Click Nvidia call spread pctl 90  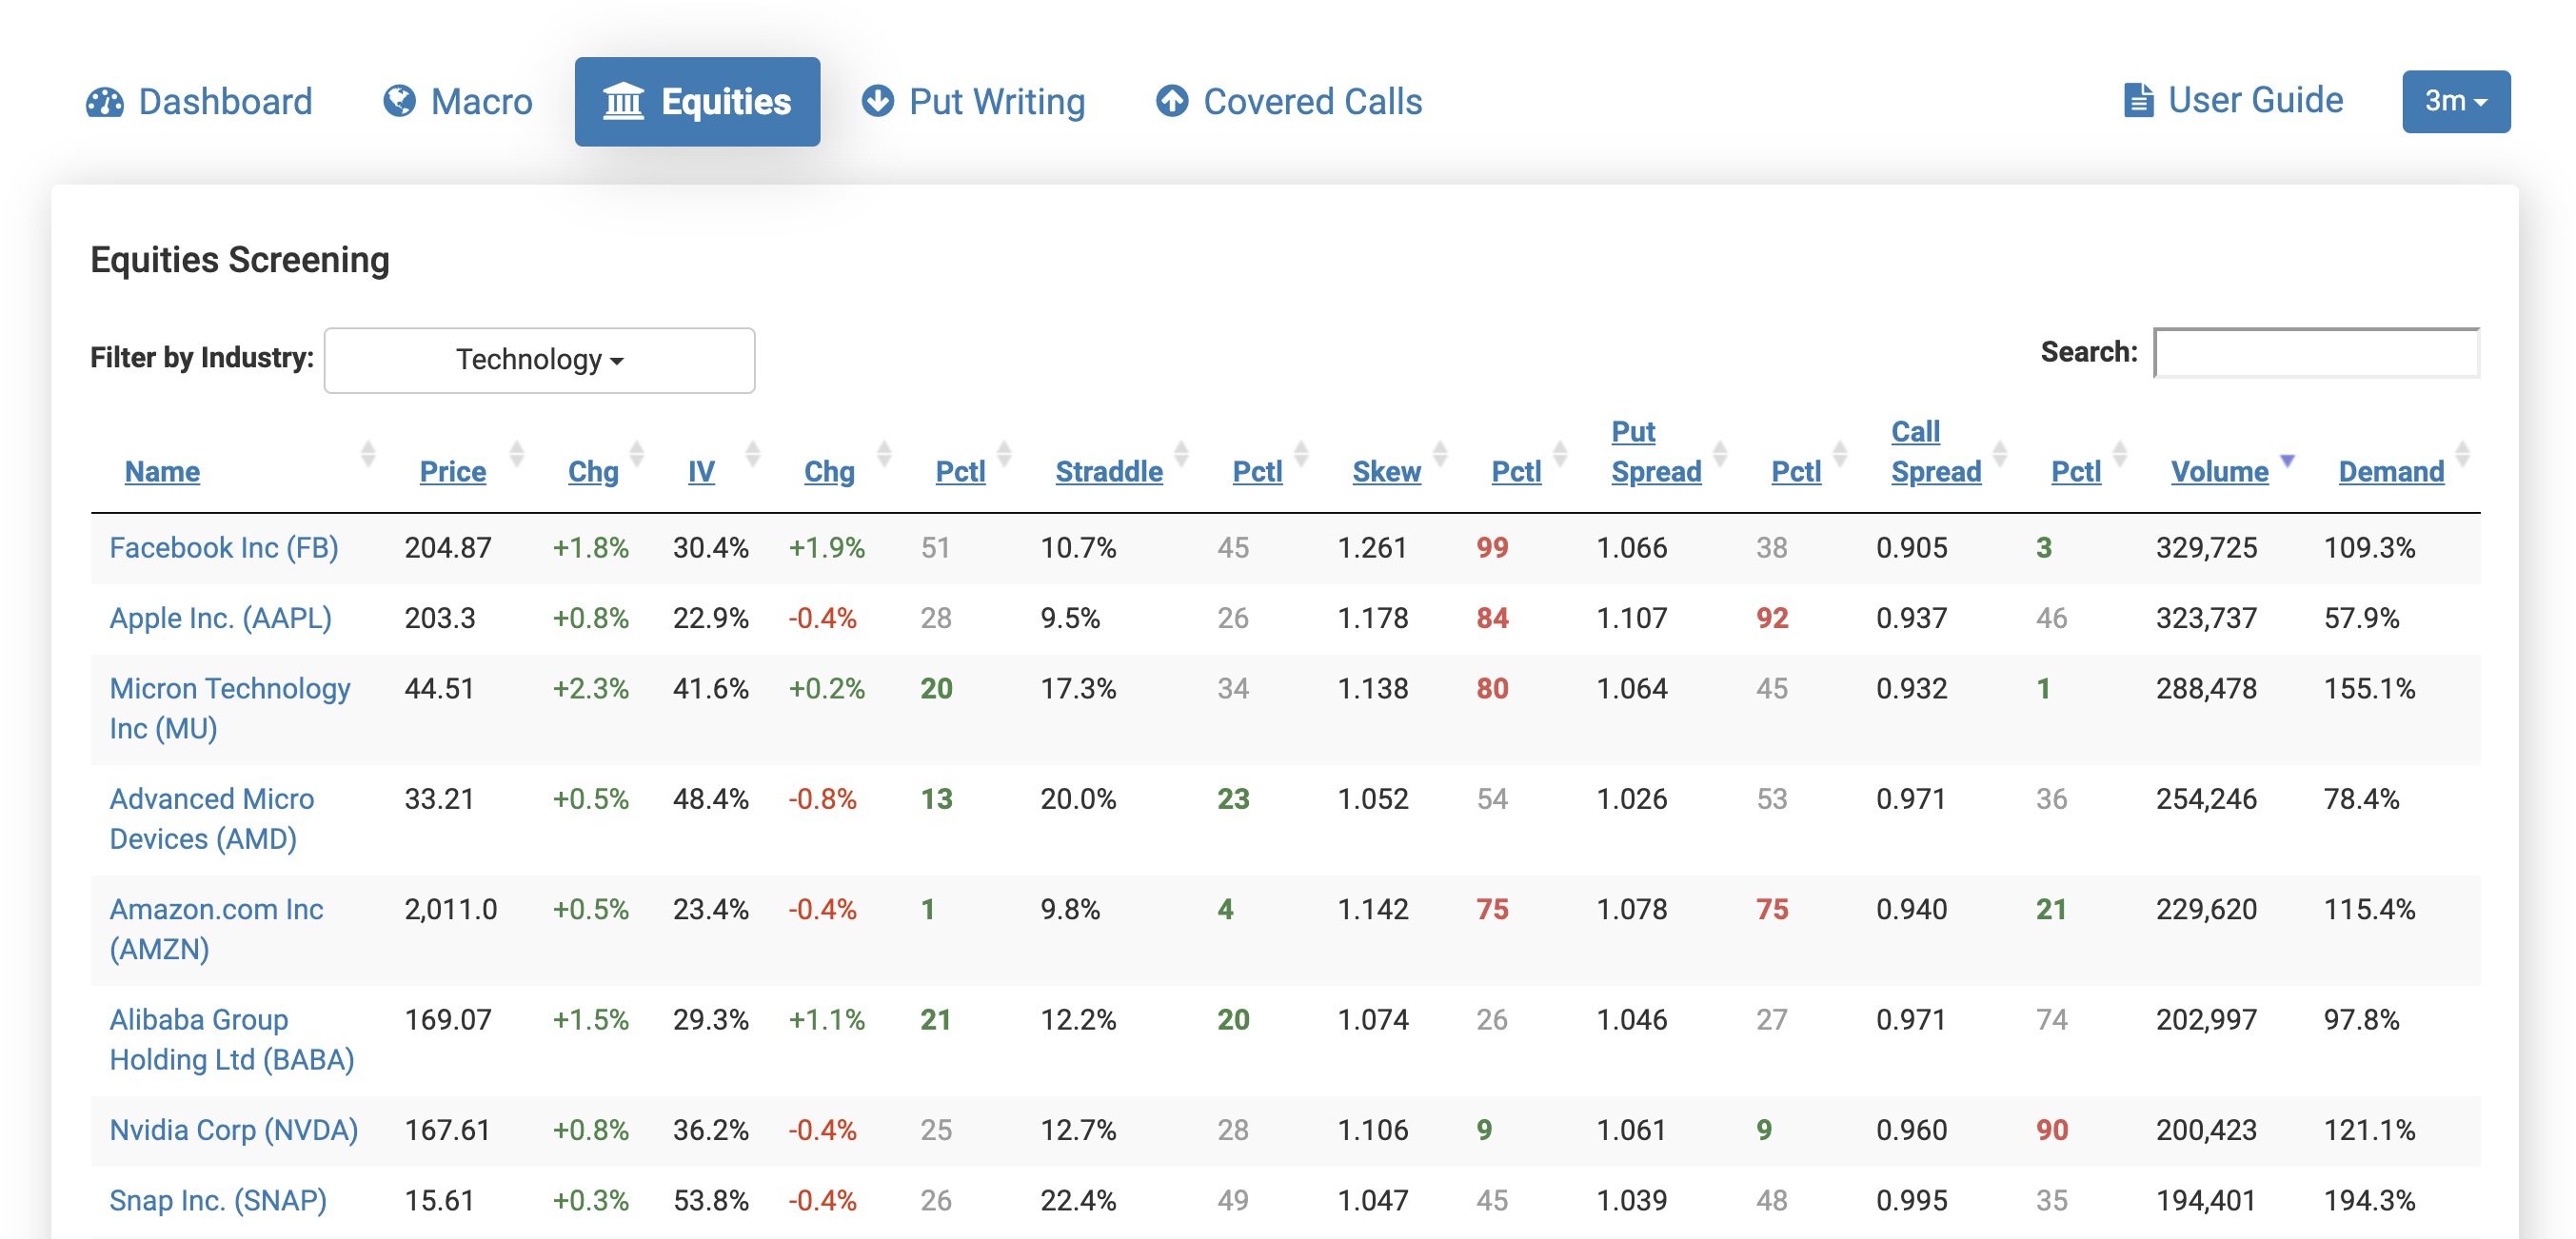point(2052,1130)
